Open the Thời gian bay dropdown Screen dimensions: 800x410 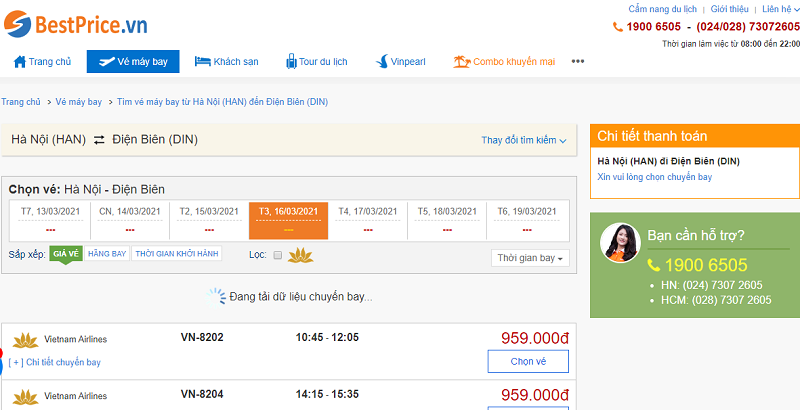(530, 258)
